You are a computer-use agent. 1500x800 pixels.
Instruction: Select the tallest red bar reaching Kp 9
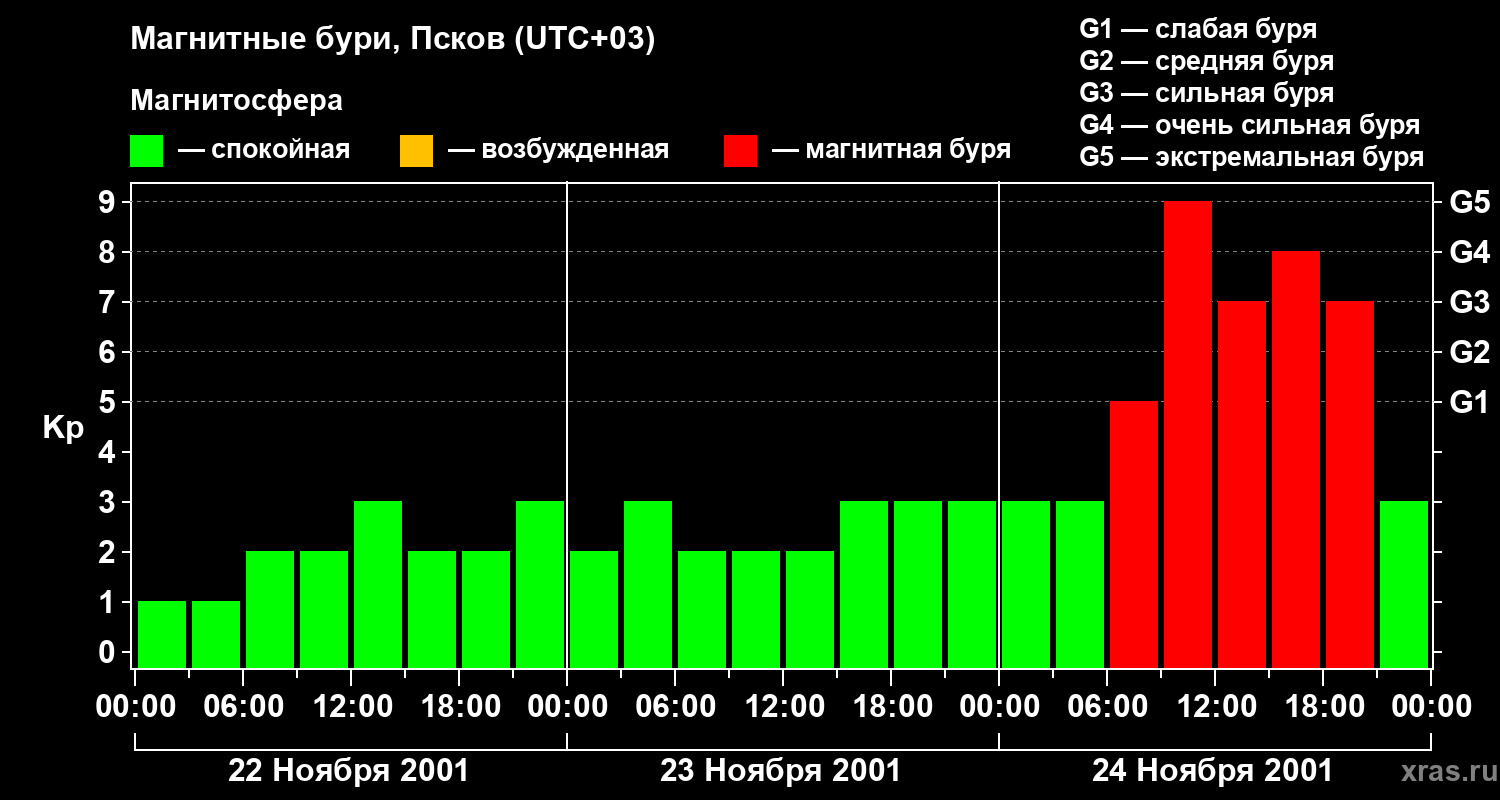click(1188, 434)
